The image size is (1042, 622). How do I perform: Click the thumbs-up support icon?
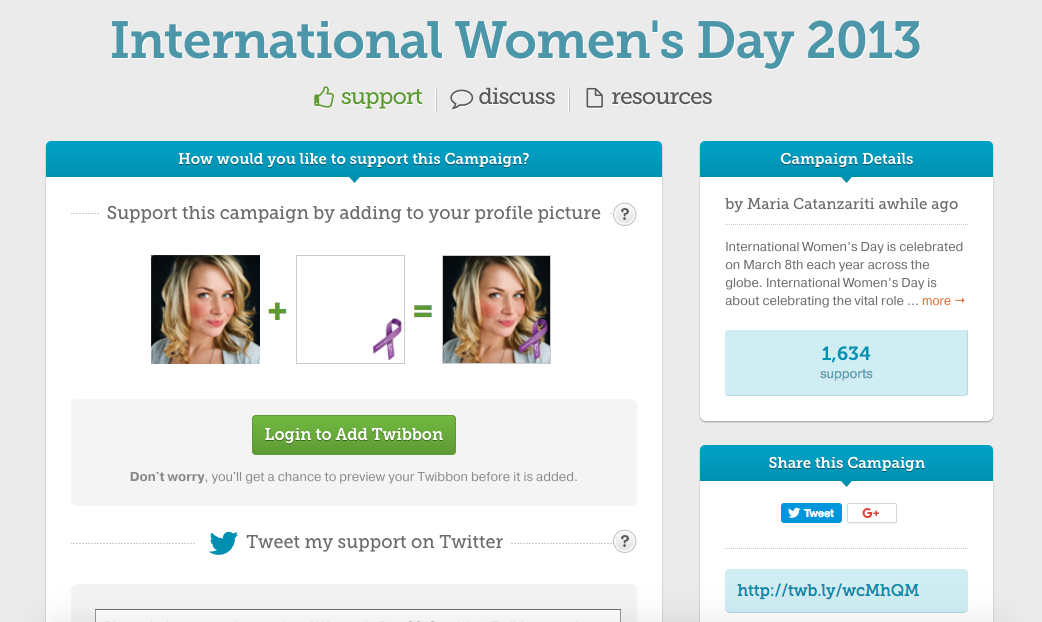pos(324,98)
